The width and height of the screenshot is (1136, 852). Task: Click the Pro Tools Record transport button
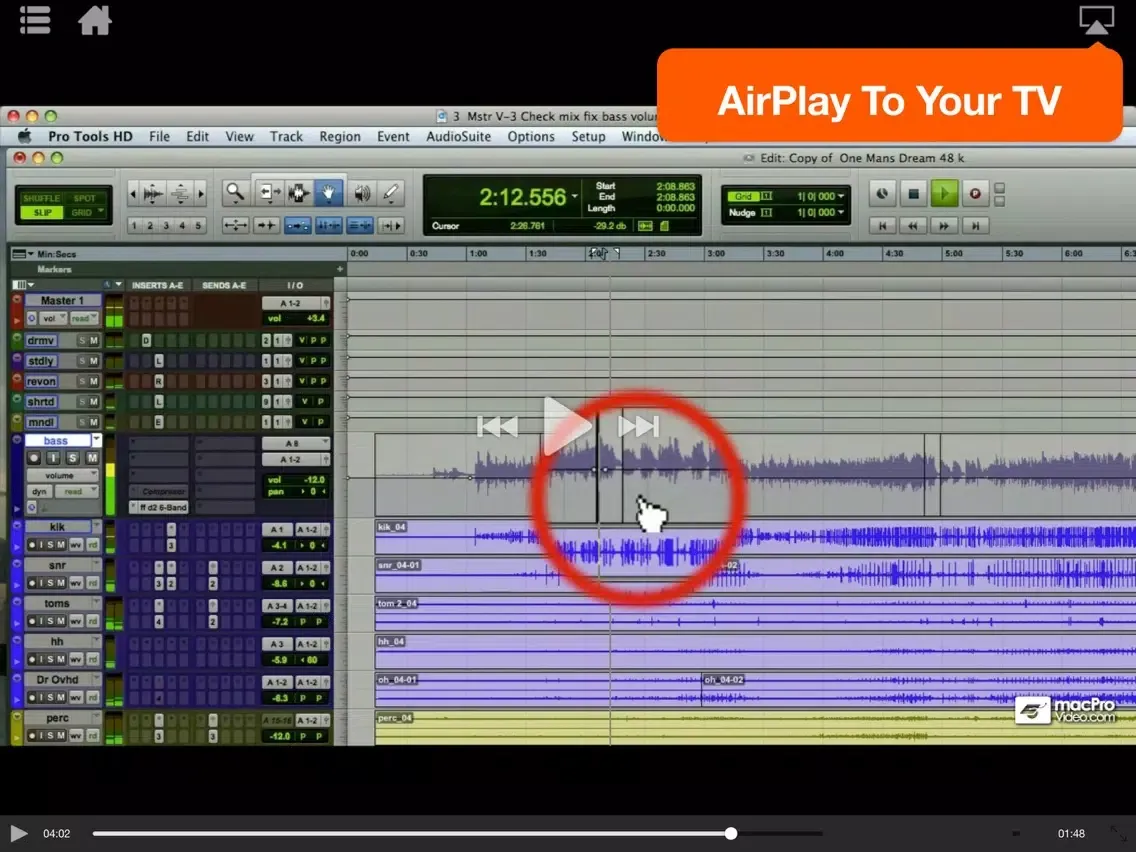pos(975,193)
